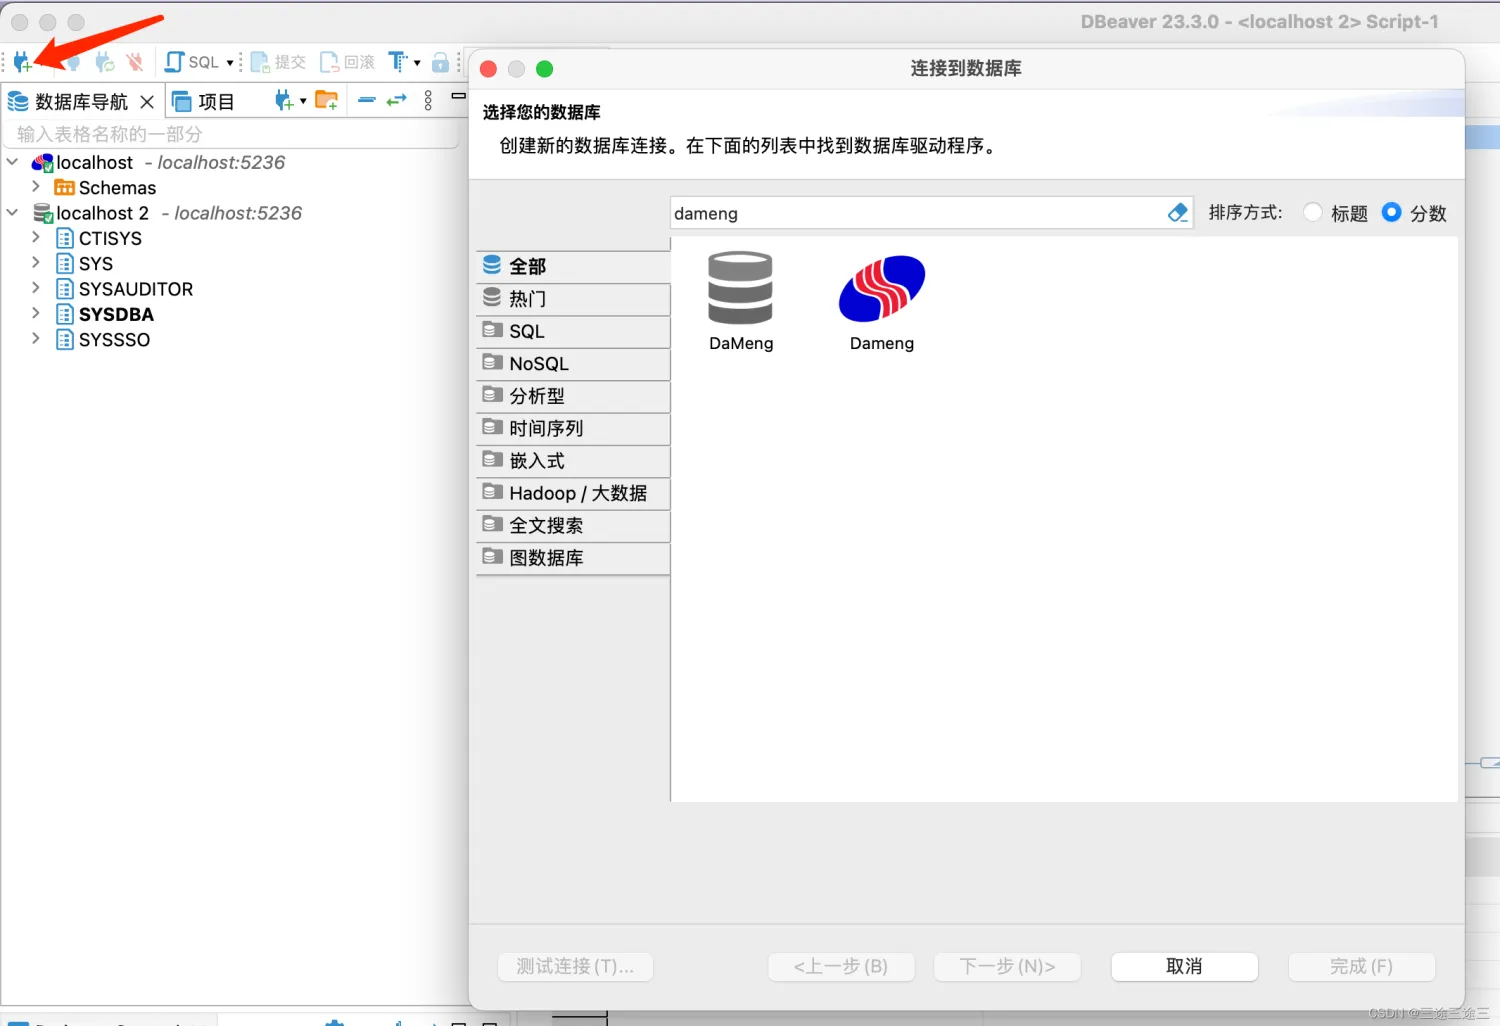Click the collapse-all icon in navigator toolbar
This screenshot has height=1026, width=1500.
[366, 100]
